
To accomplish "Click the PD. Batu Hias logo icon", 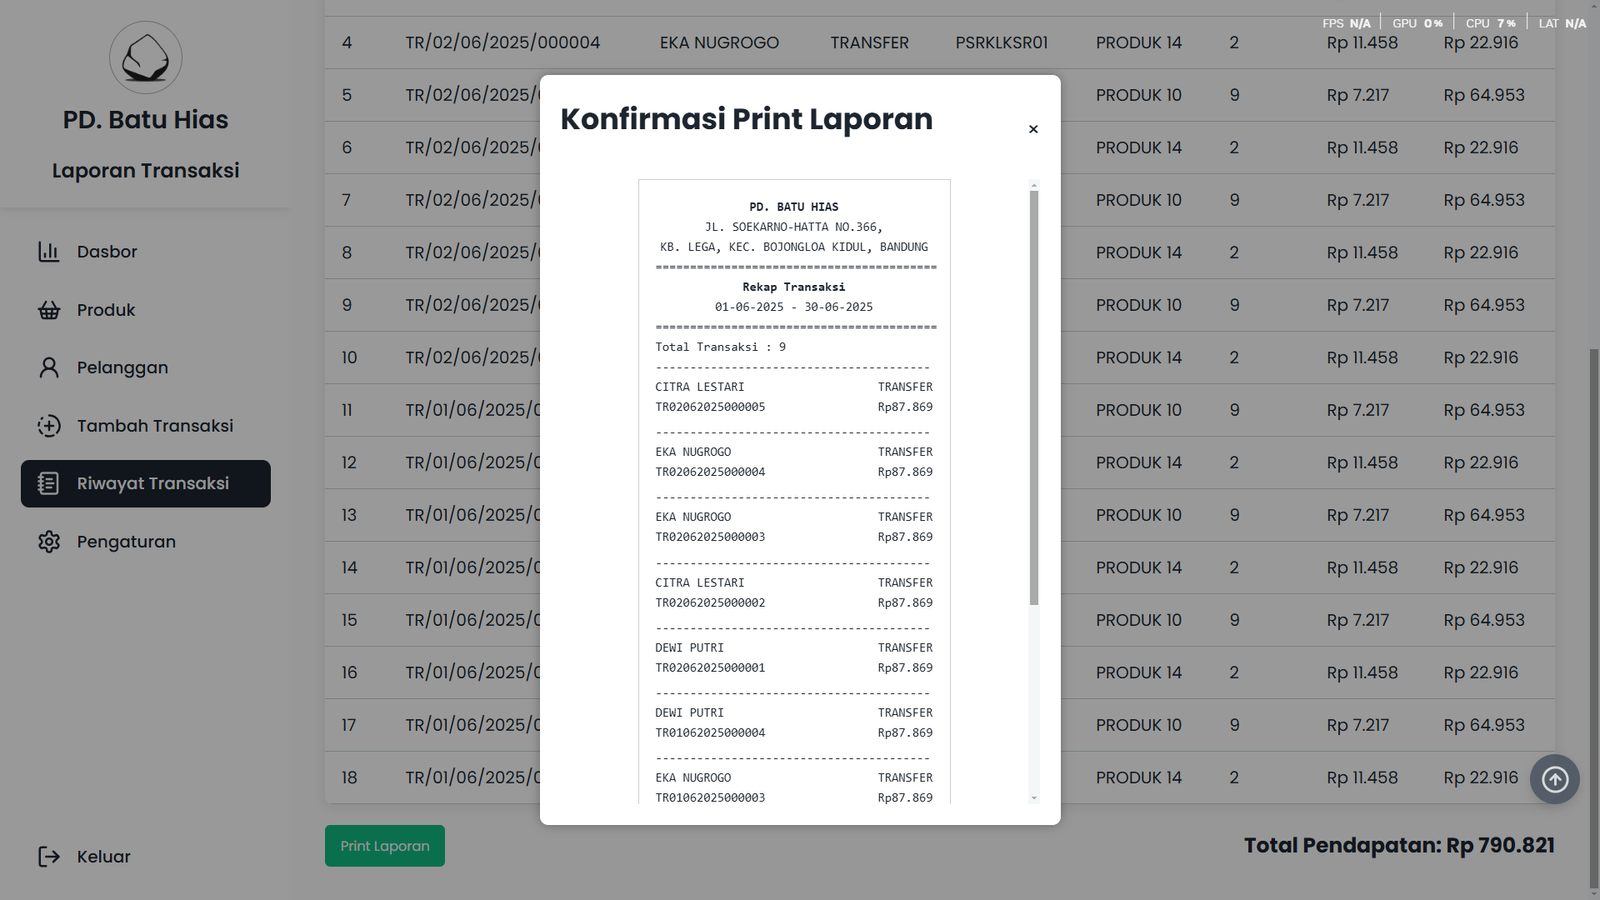I will click(146, 58).
